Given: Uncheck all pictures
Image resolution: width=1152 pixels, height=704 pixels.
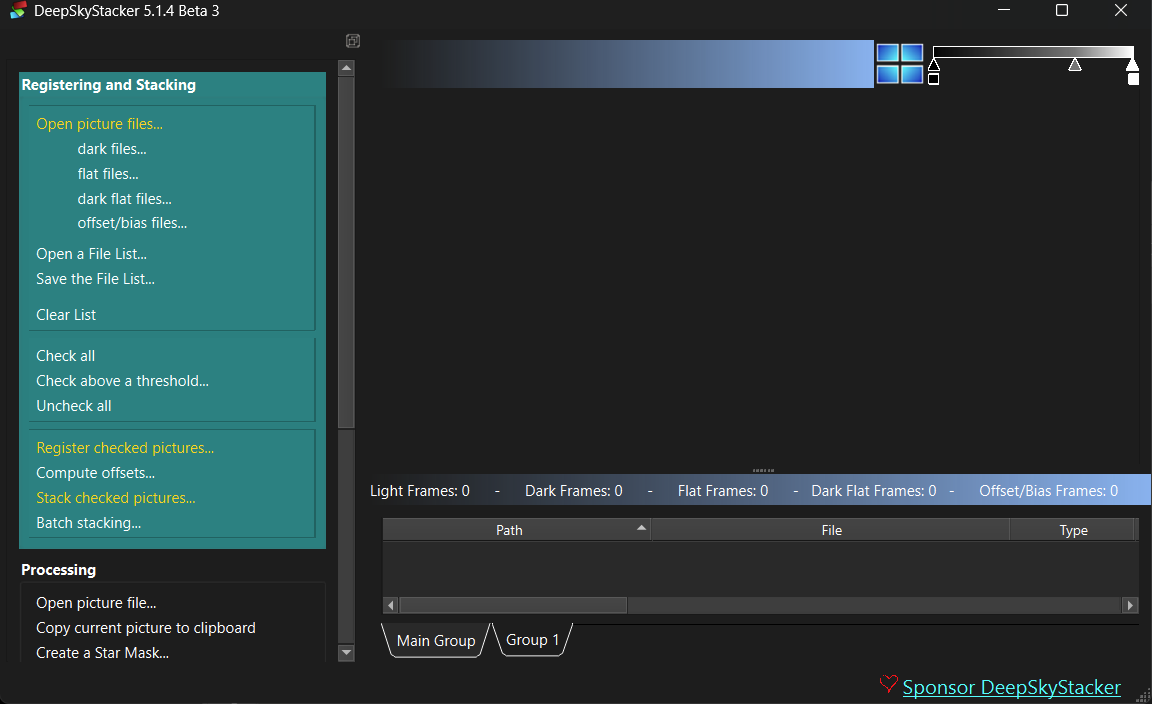Looking at the screenshot, I should tap(73, 406).
